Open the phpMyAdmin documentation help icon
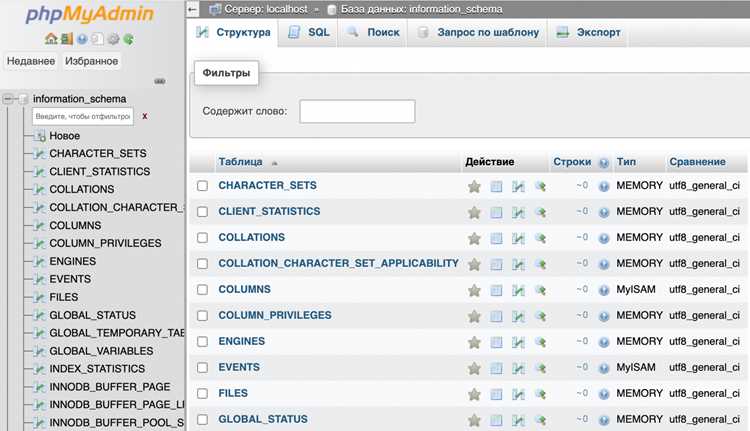Screen dimensions: 750x431 (x=82, y=39)
